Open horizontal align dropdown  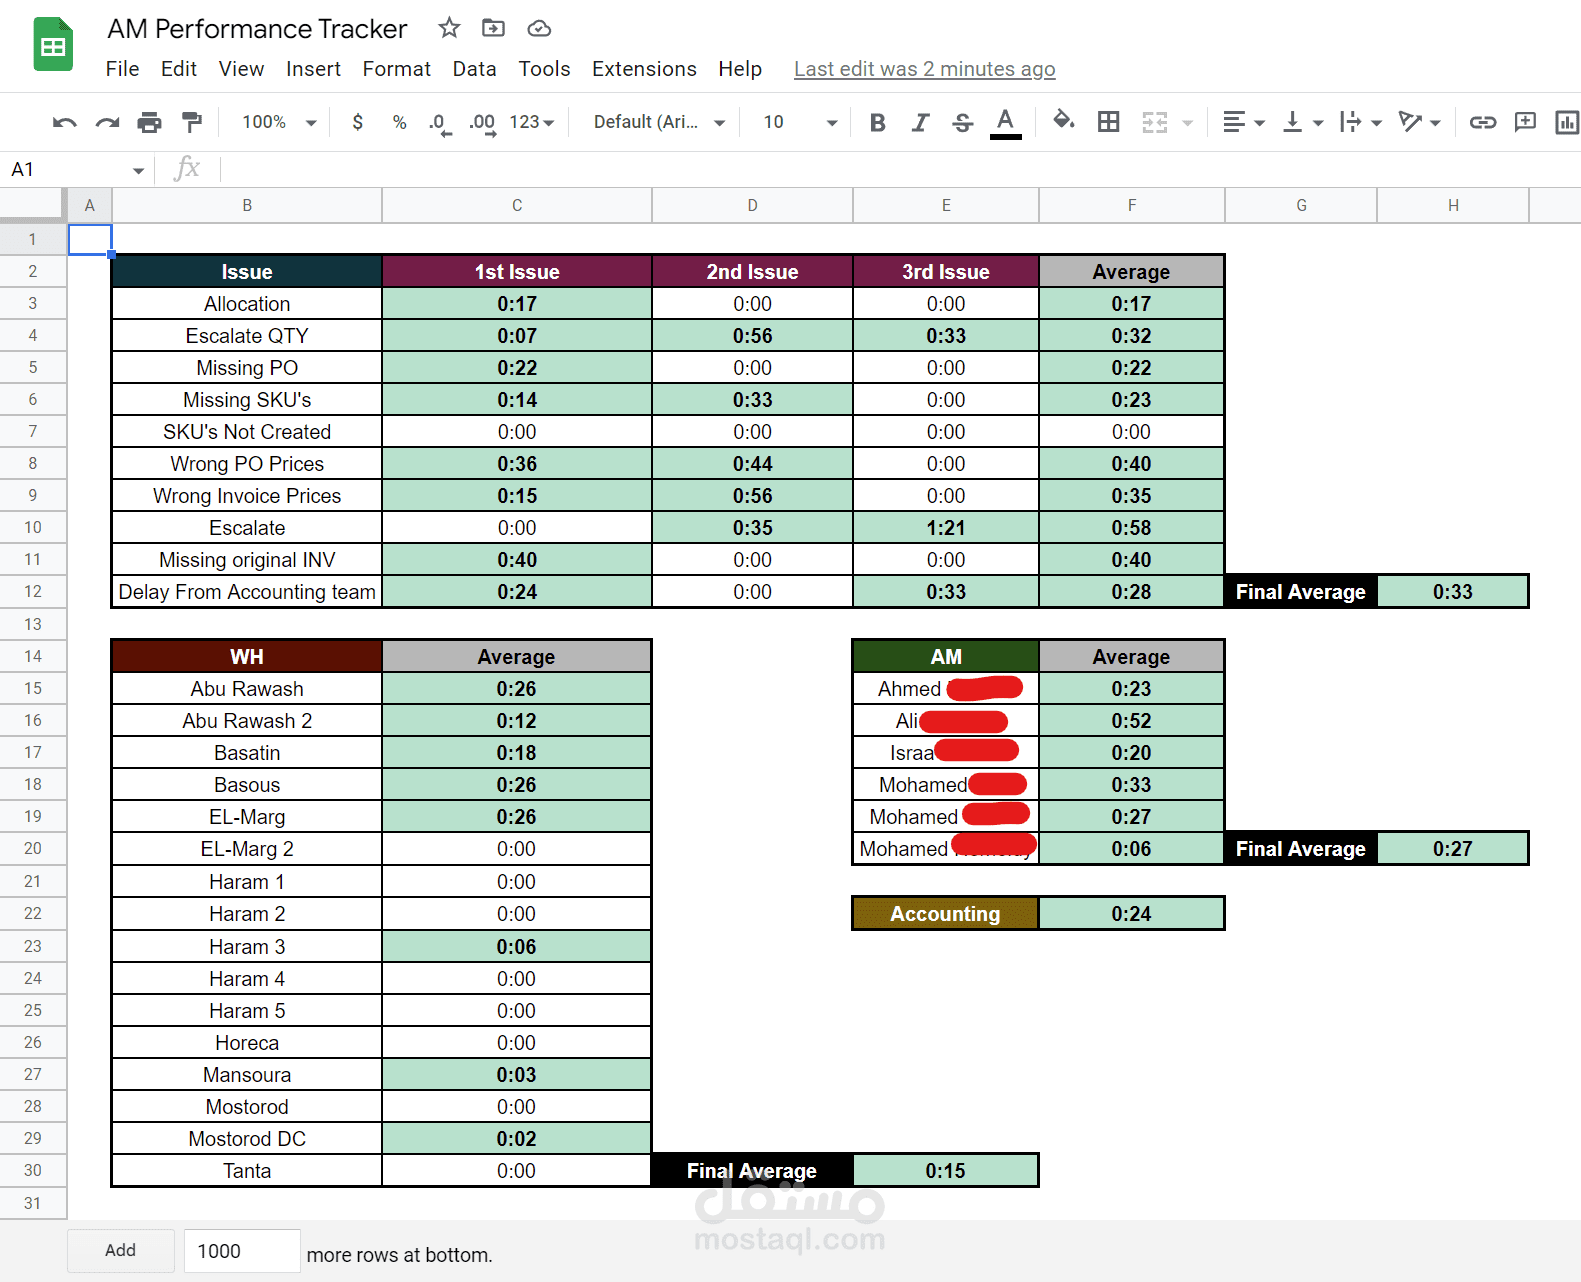pos(1243,122)
